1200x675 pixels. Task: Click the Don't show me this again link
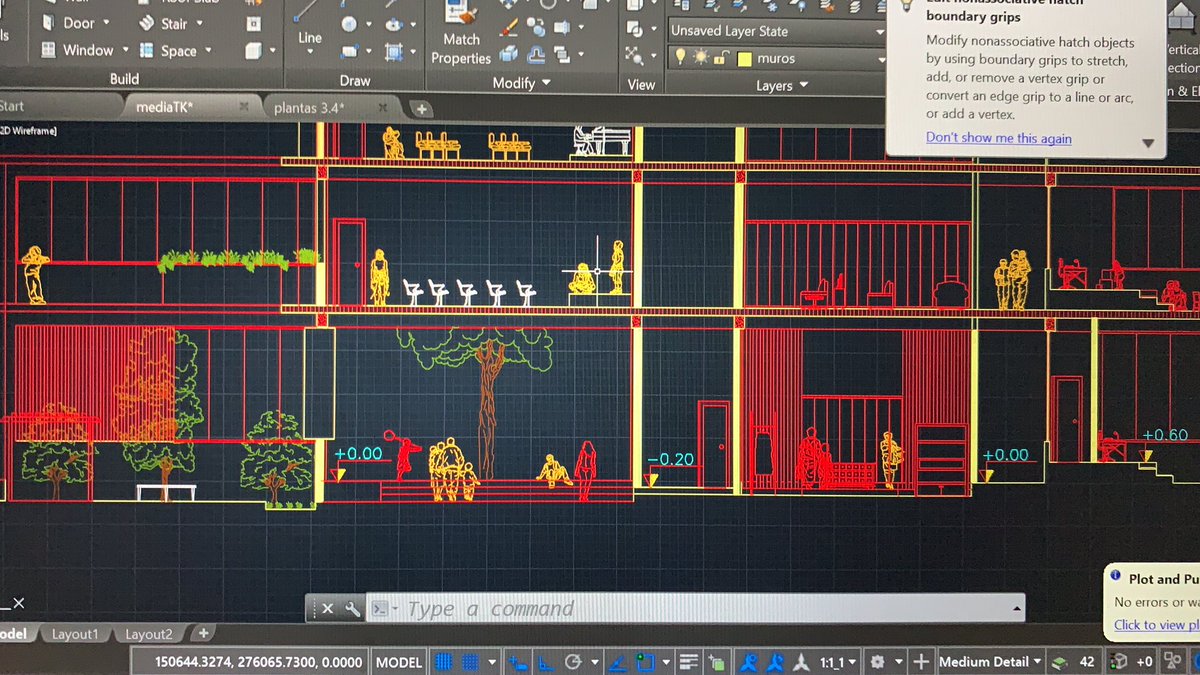click(998, 138)
